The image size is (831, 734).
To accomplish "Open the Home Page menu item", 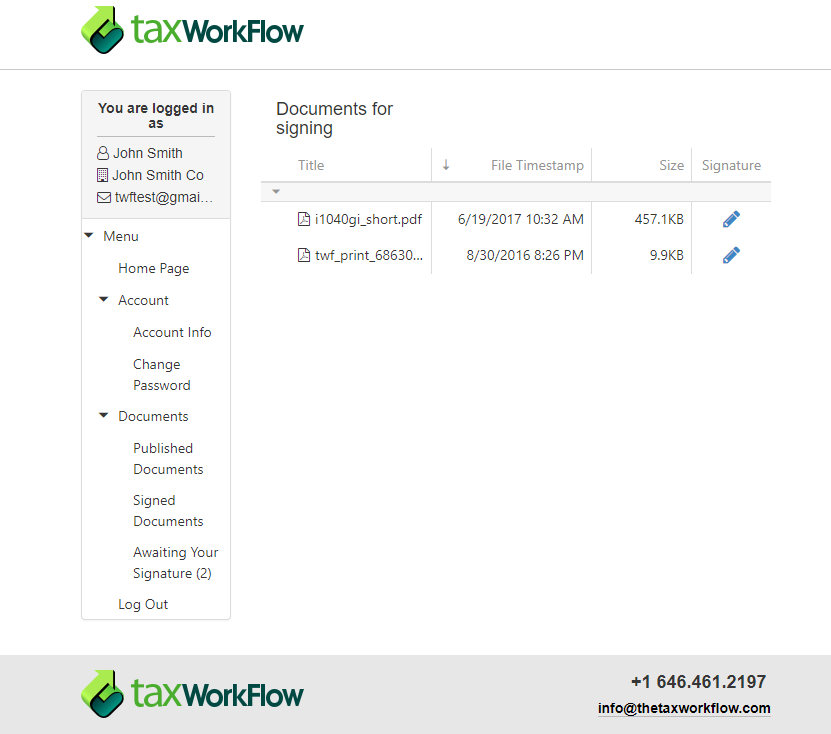I will tap(154, 269).
